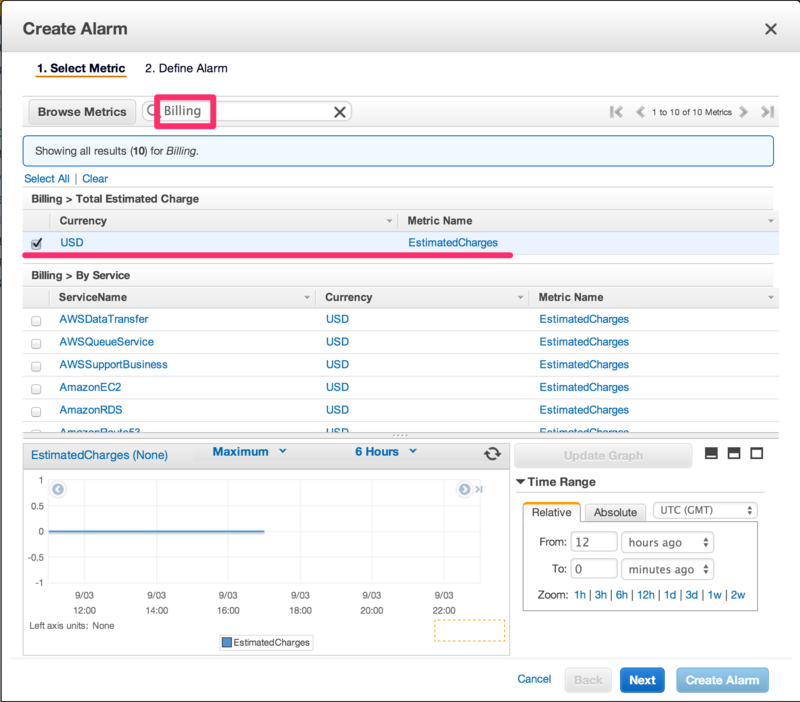Viewport: 800px width, 702px height.
Task: Select the '1. Select Metric' step tab
Action: tap(81, 68)
